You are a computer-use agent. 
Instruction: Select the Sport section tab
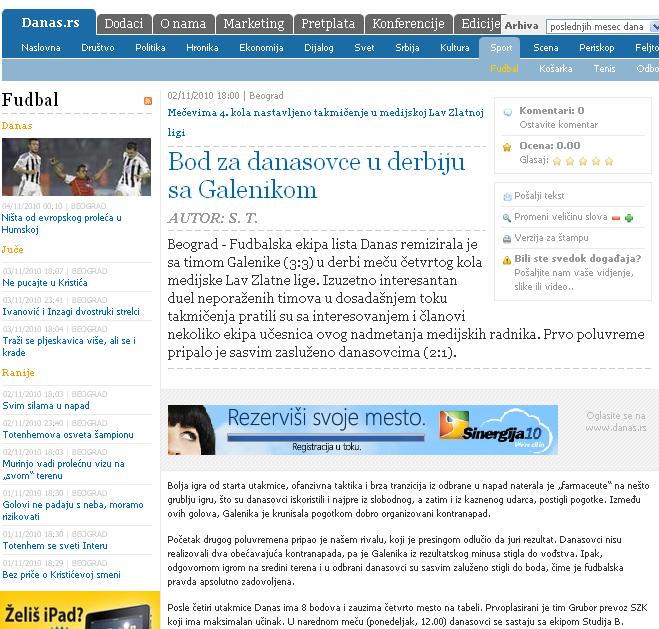tap(500, 47)
